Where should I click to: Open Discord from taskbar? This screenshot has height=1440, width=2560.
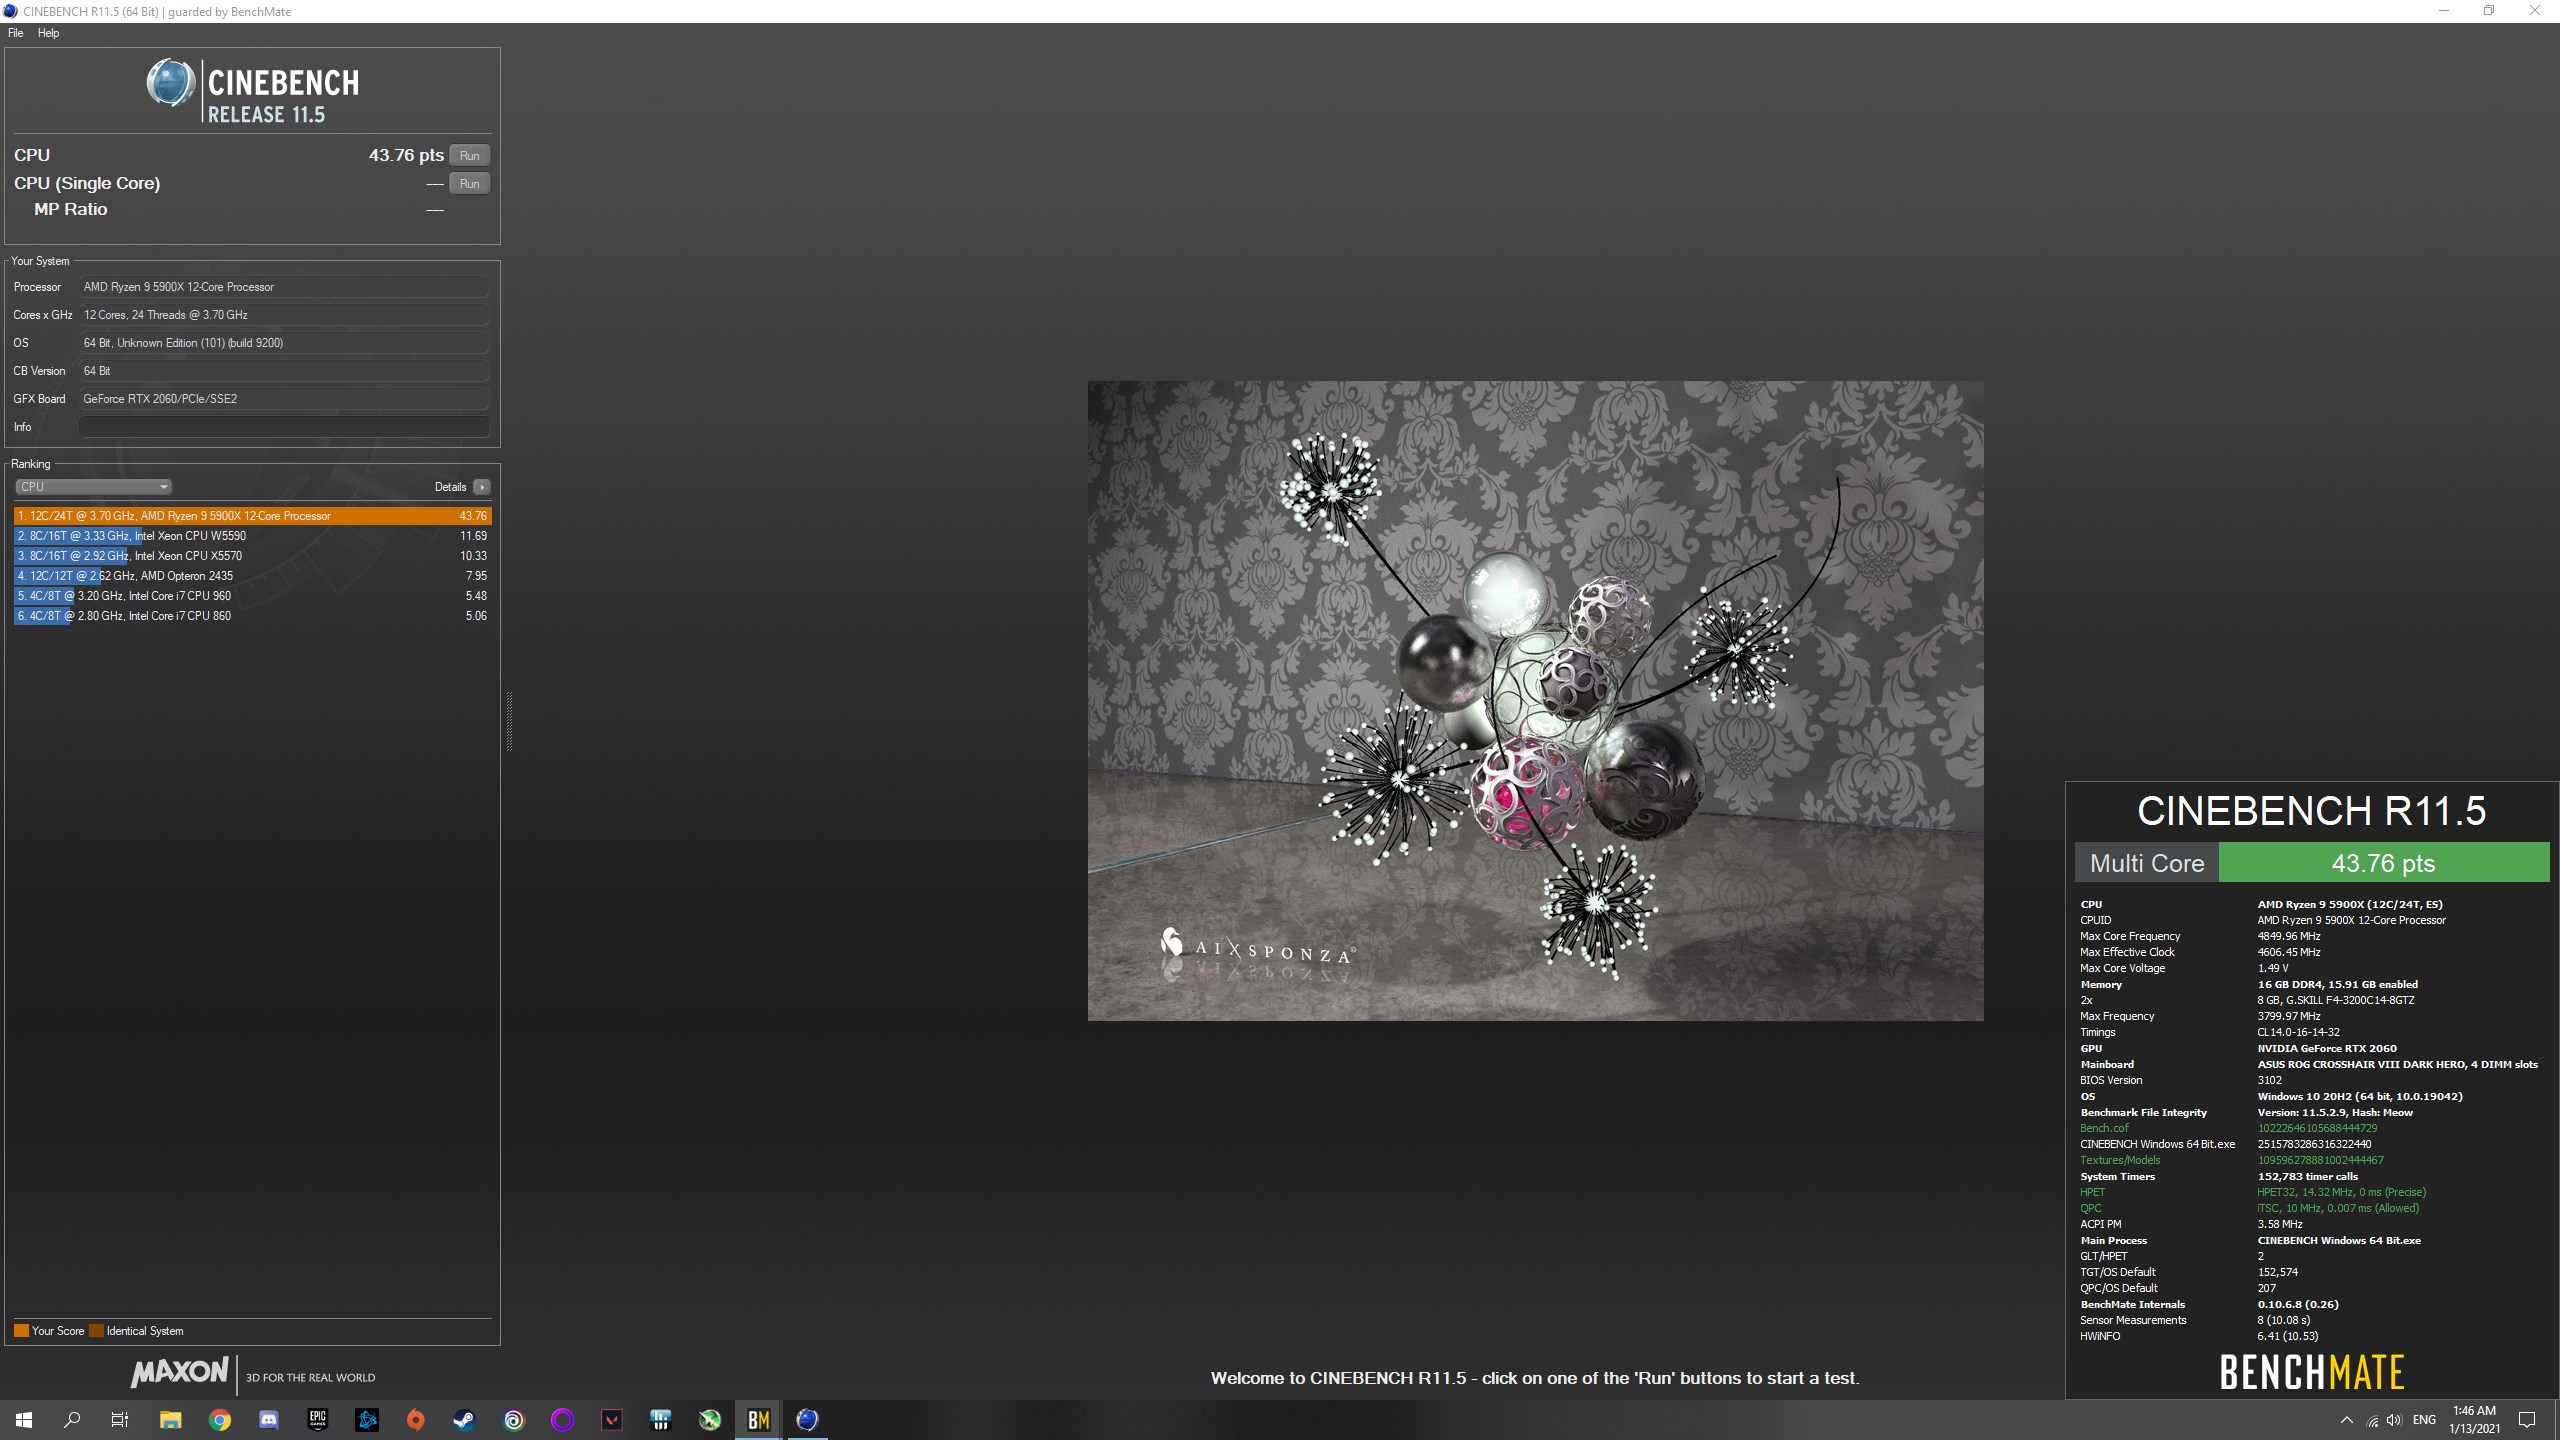click(x=269, y=1420)
